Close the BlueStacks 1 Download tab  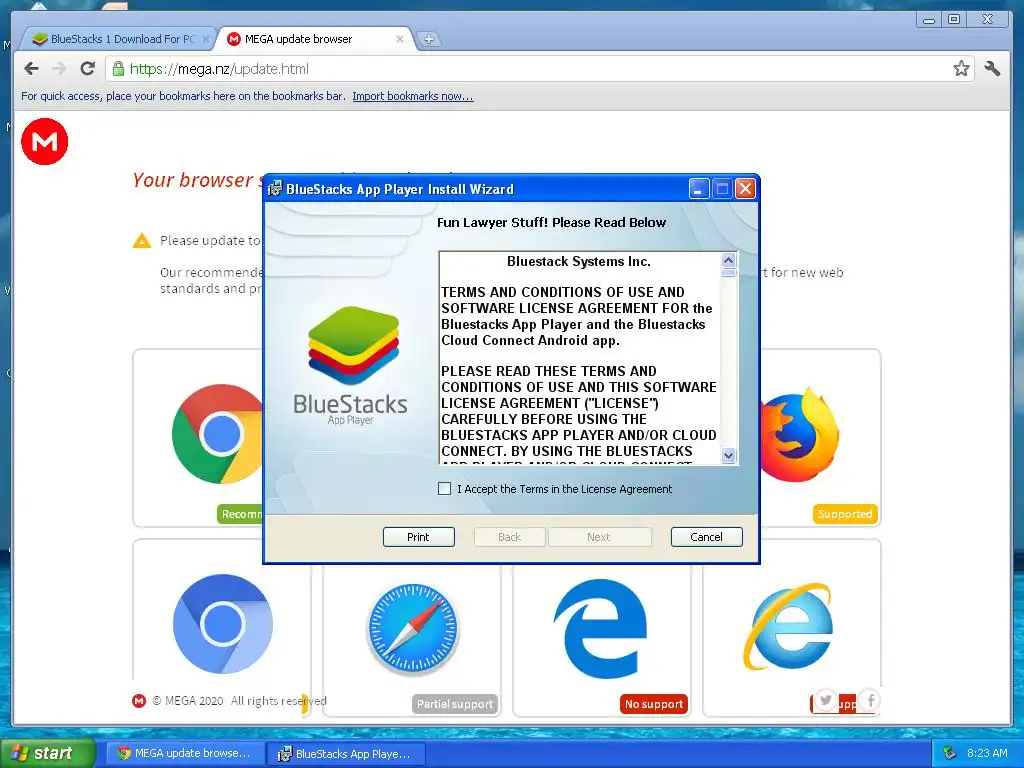206,39
